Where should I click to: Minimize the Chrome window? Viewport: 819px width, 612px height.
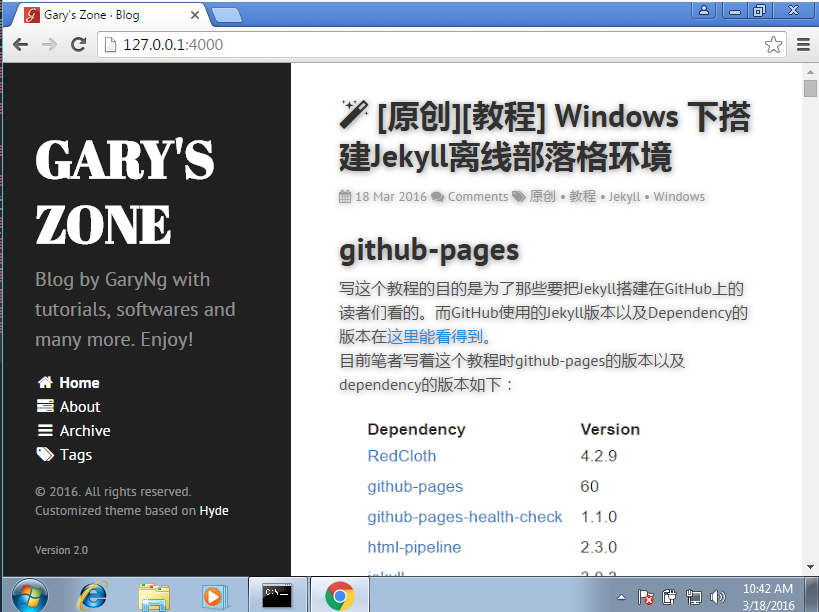click(735, 10)
